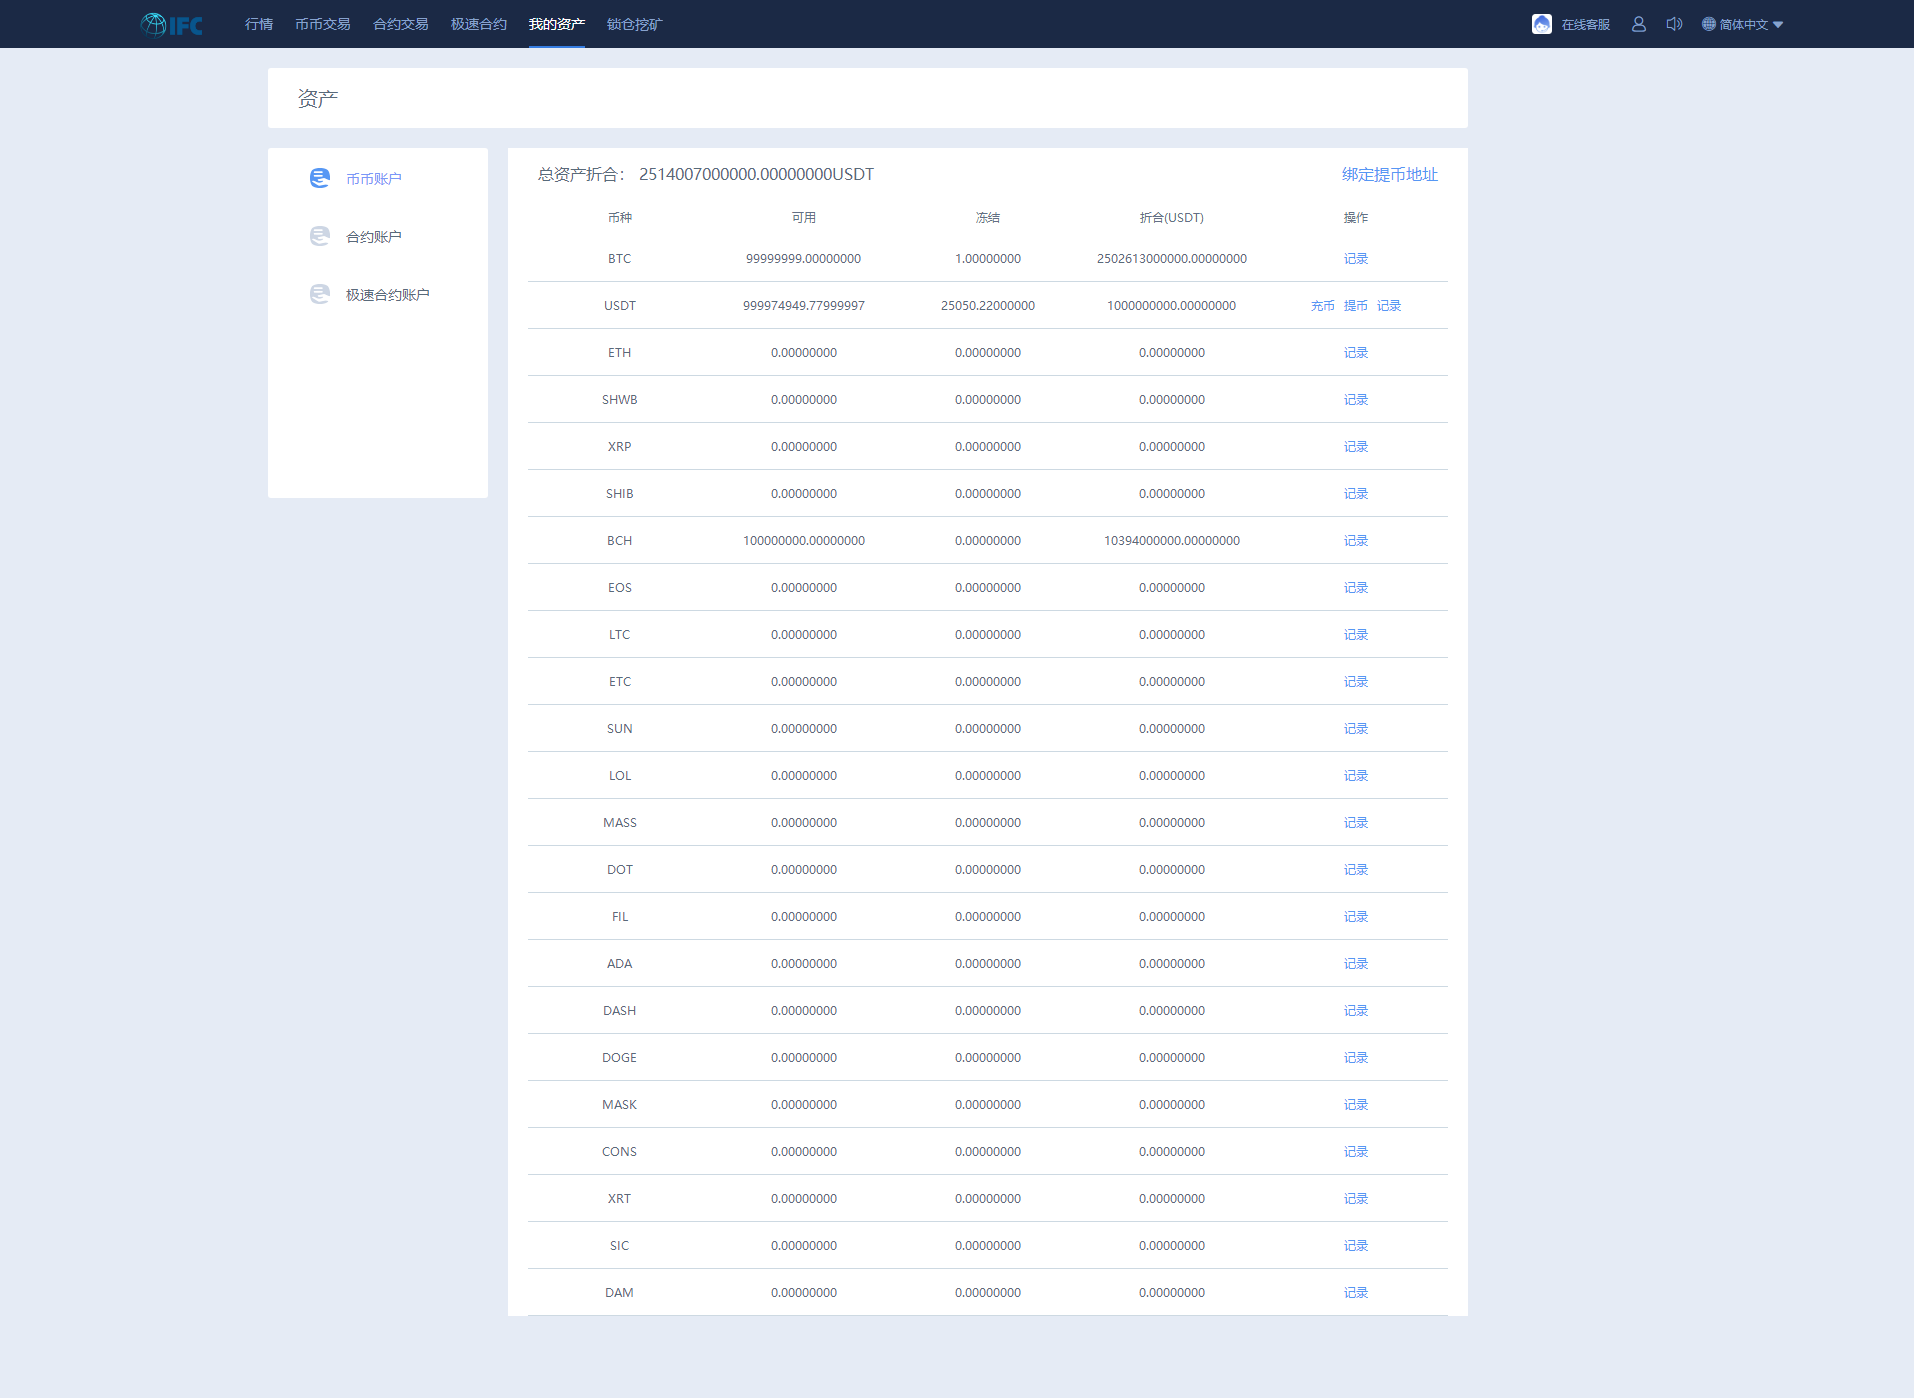View 记录 for the XRP row
Viewport: 1914px width, 1398px height.
1356,446
